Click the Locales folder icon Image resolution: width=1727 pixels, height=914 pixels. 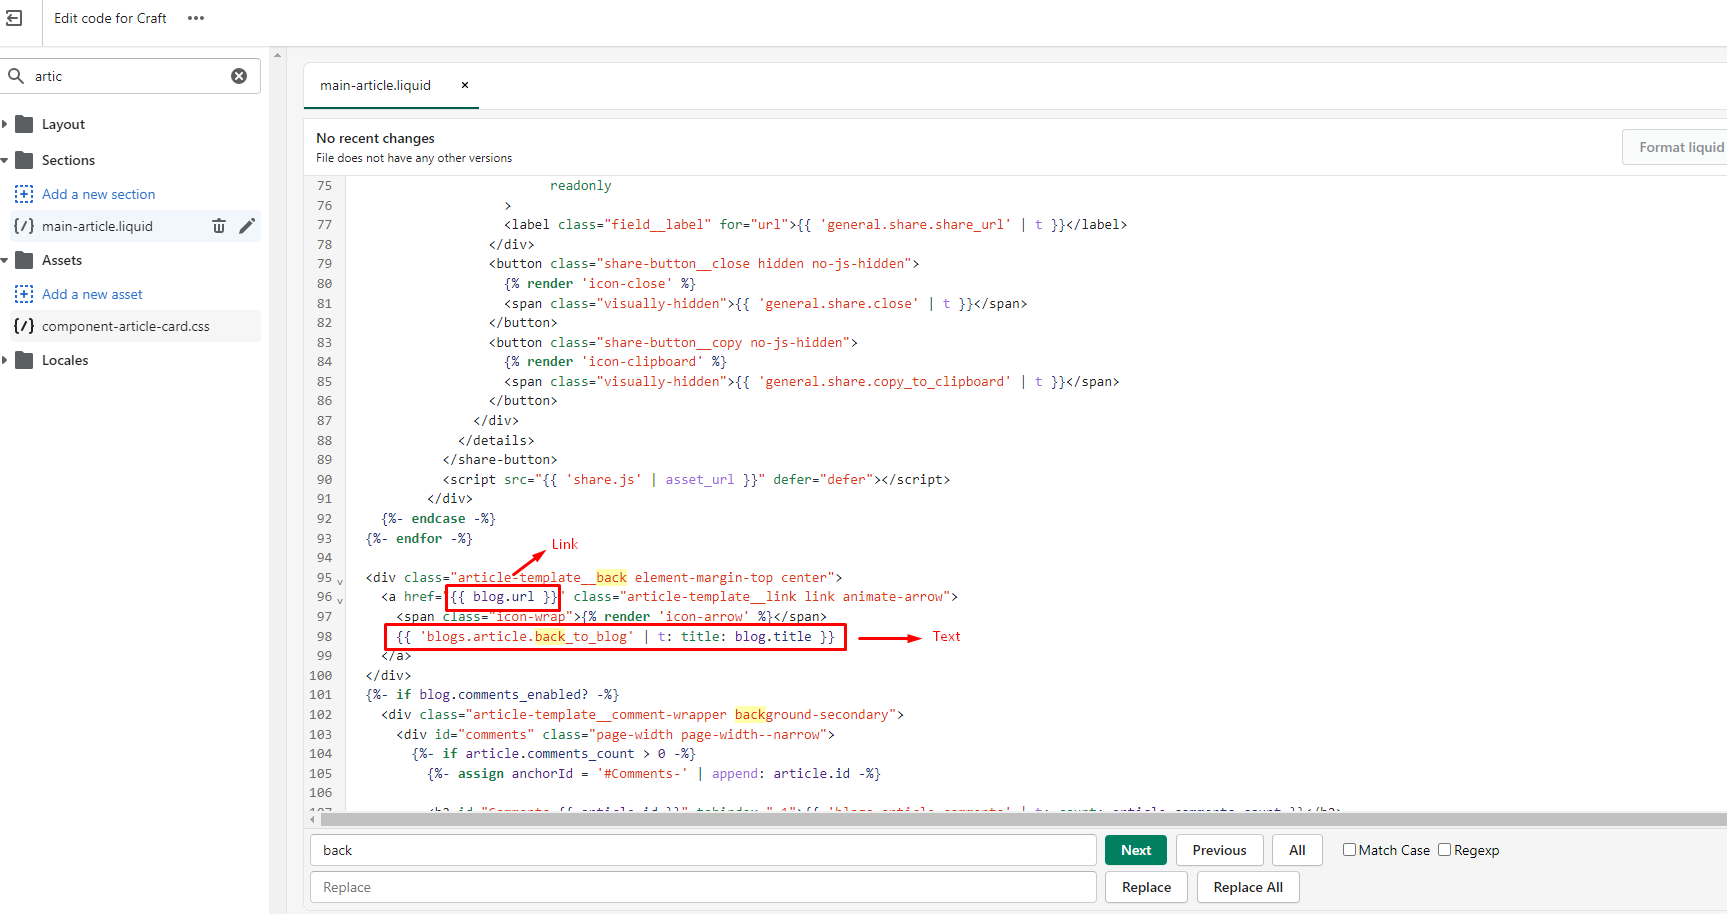[25, 360]
